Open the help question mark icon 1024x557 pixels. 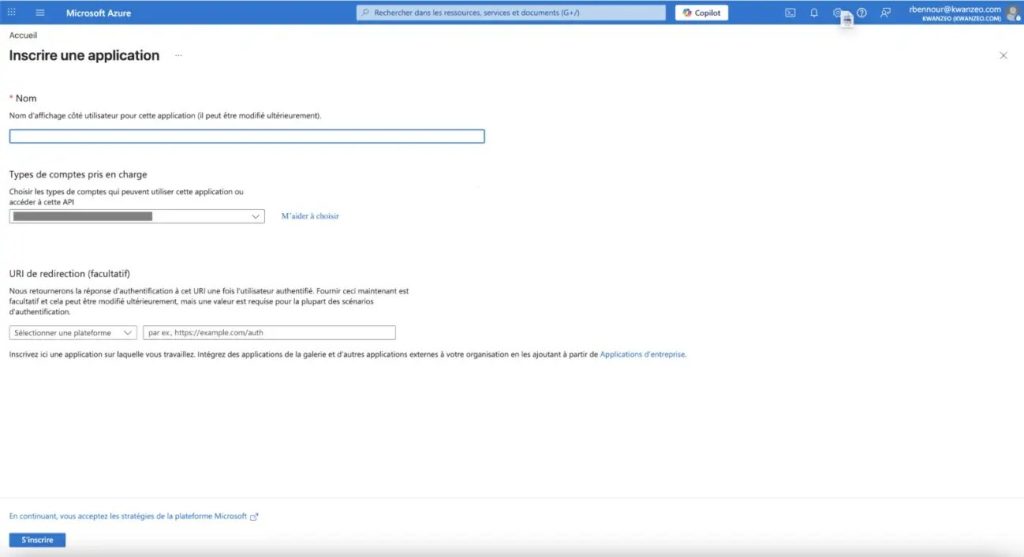862,12
